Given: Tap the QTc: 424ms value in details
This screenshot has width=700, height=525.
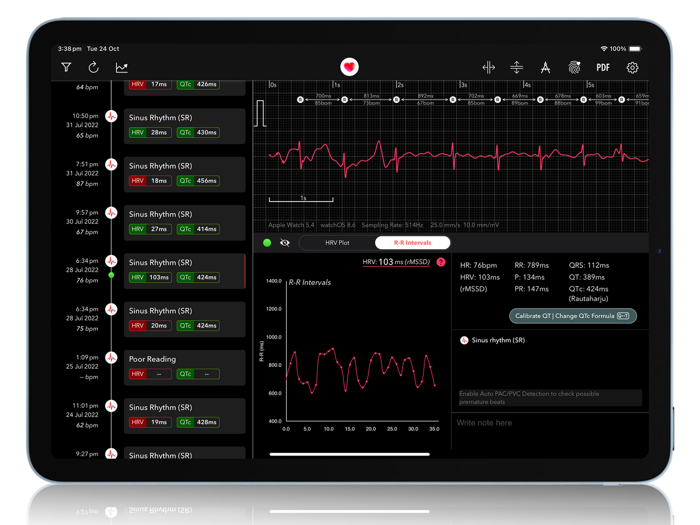Looking at the screenshot, I should [x=588, y=289].
